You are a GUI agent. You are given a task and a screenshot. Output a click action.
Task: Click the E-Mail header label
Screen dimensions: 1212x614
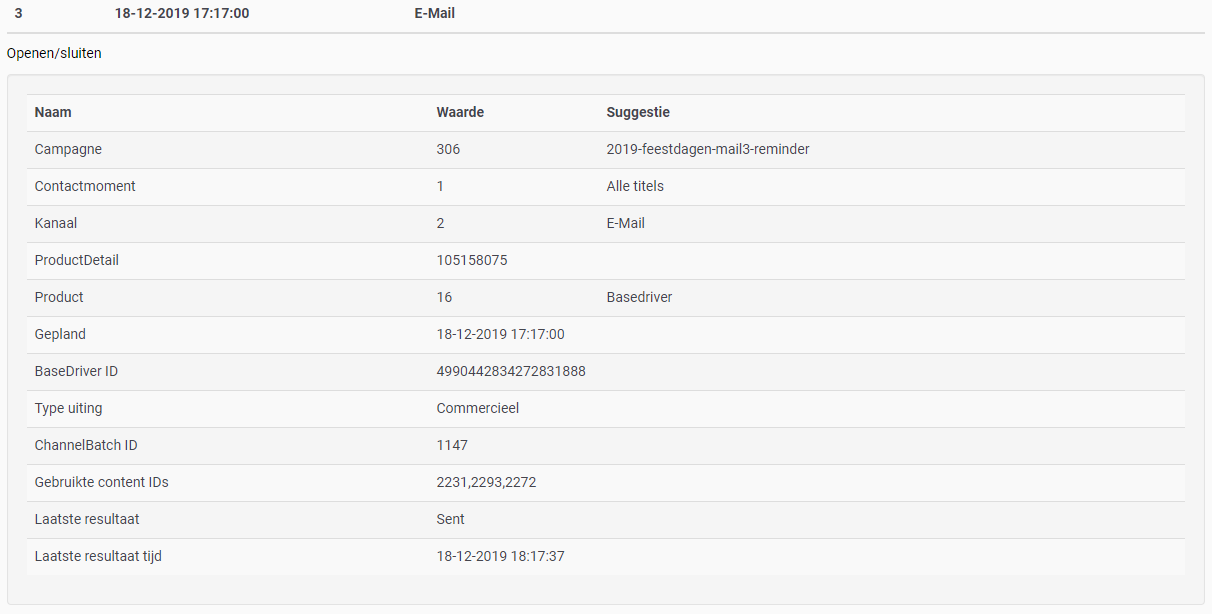click(x=434, y=14)
